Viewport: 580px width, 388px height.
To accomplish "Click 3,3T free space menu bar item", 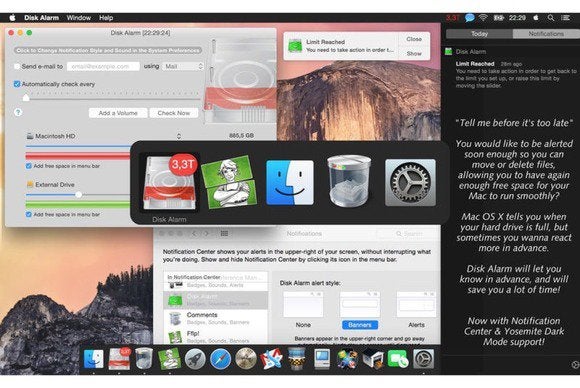I will 453,18.
